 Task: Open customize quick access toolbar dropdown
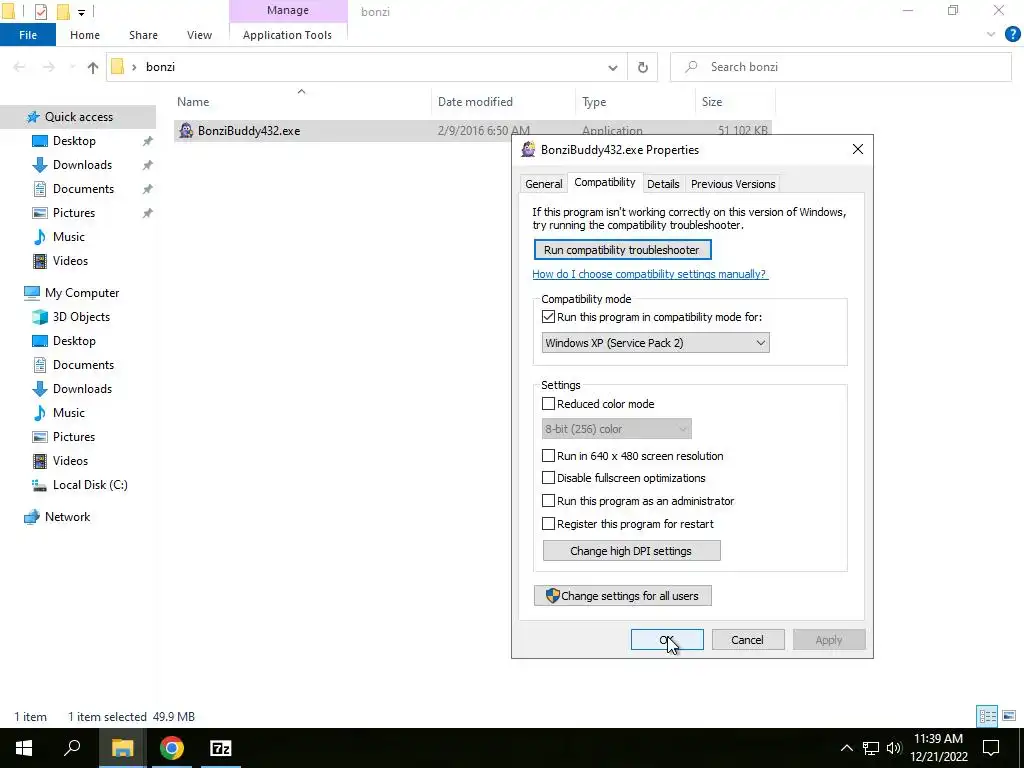[x=82, y=12]
